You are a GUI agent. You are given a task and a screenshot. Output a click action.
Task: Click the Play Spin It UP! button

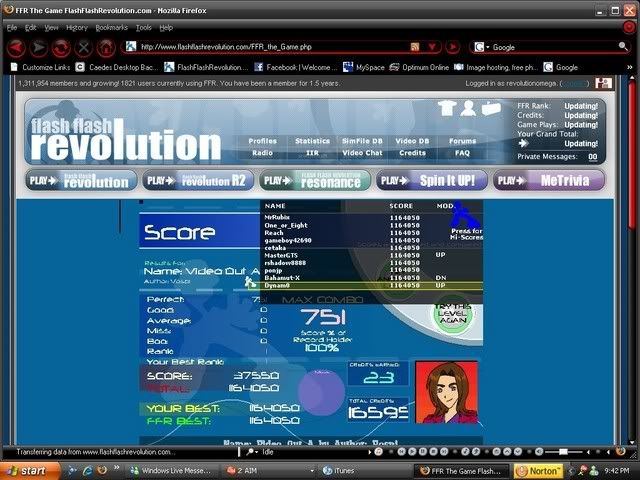(x=433, y=181)
